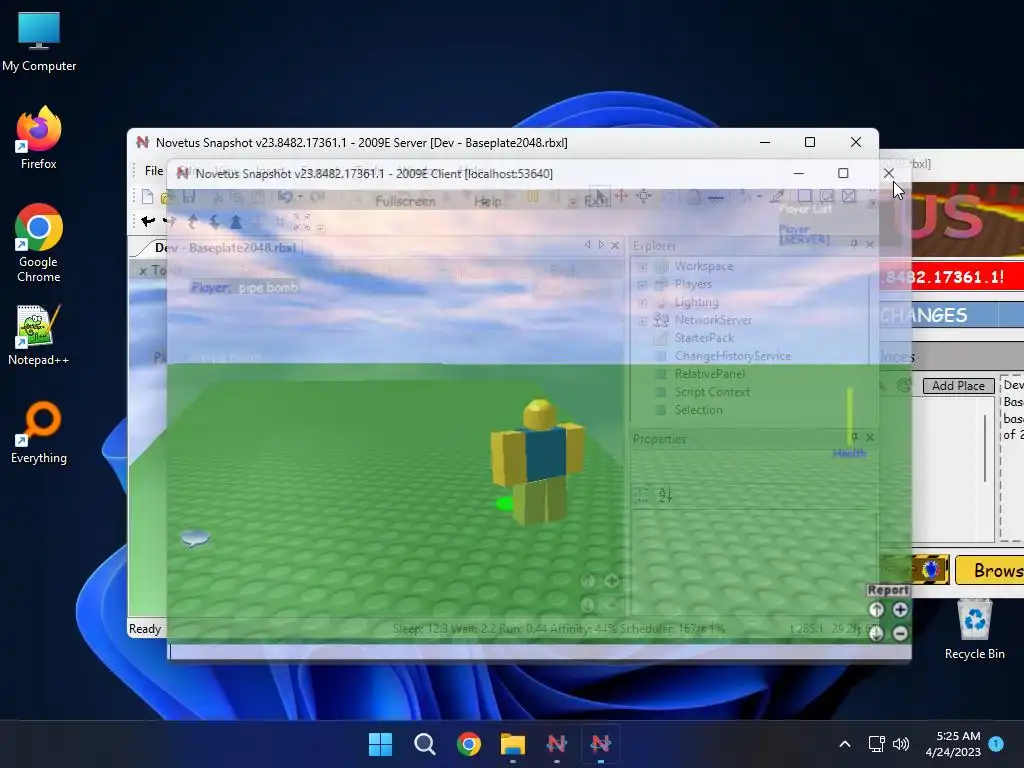Click the Save icon in Server toolbar
The image size is (1024, 768).
tap(189, 197)
